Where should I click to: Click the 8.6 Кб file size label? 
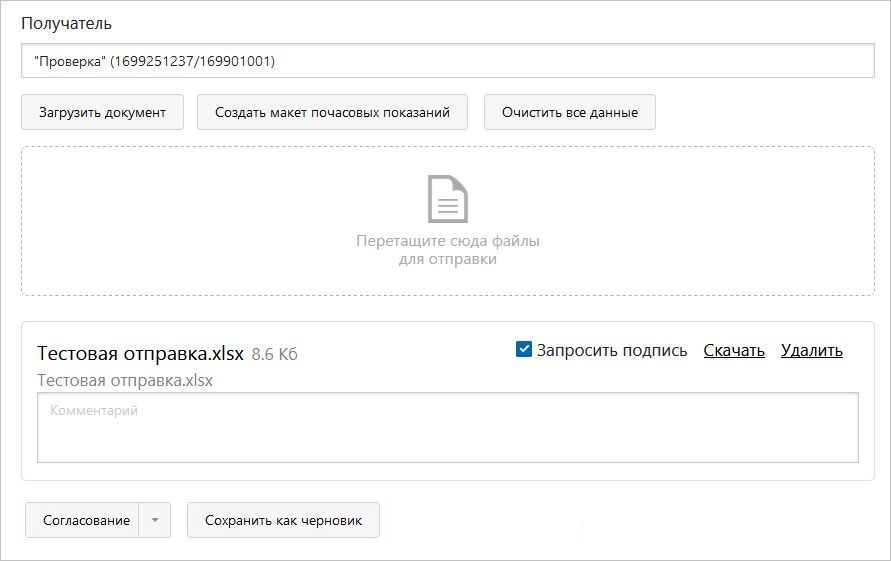pyautogui.click(x=274, y=354)
